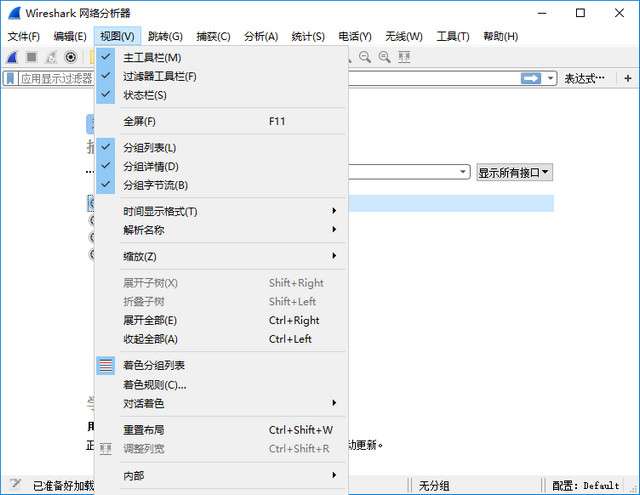Click 无分组 status bar text
Screen dimensions: 640x495
point(434,486)
